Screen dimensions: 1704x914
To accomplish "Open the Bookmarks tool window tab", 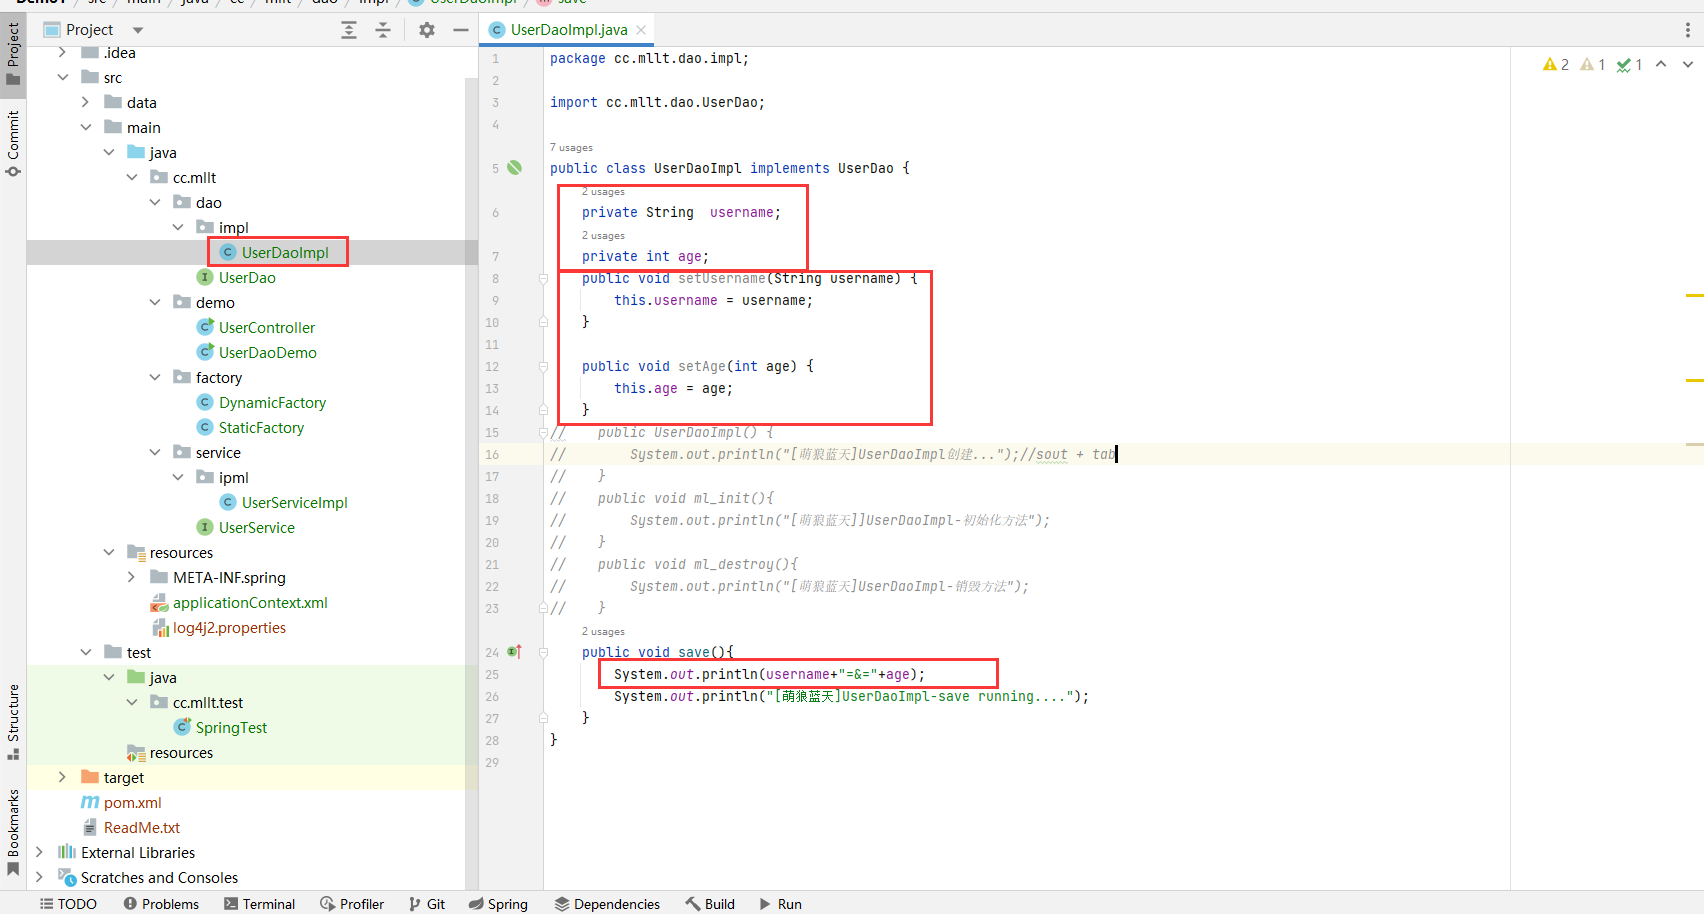I will click(x=13, y=832).
